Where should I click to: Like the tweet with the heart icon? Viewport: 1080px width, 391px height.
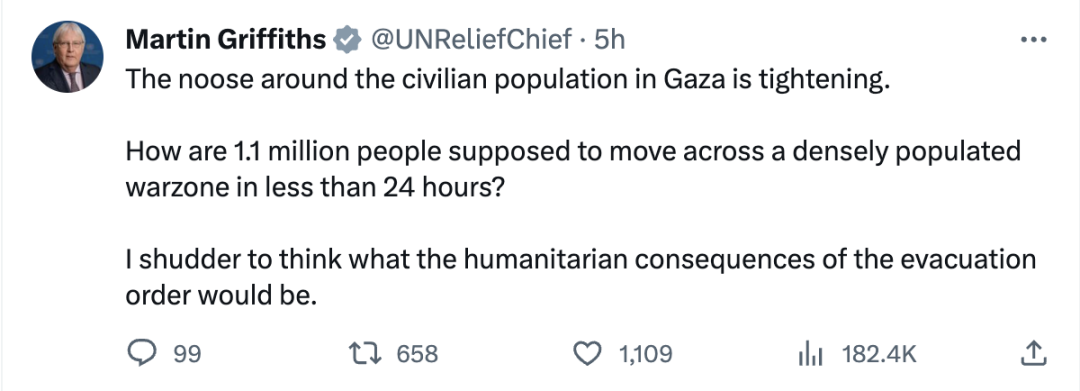click(x=588, y=354)
